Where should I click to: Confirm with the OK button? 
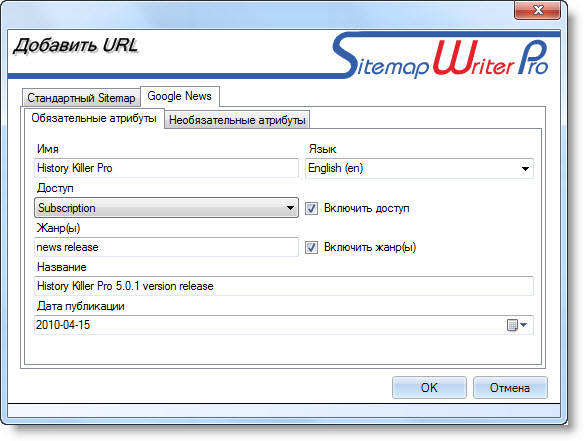pyautogui.click(x=429, y=388)
